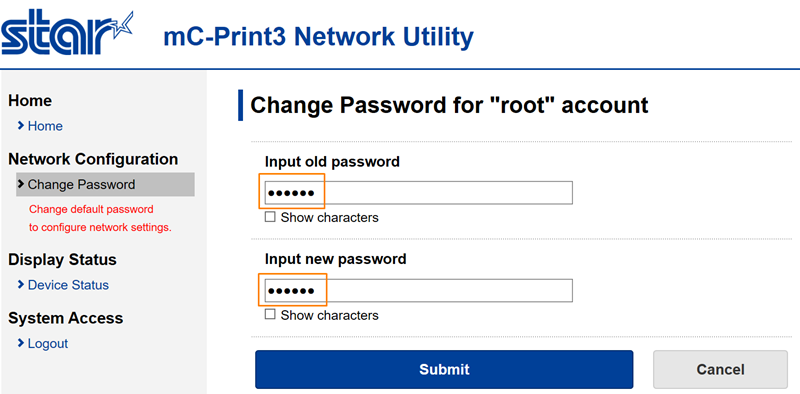Screen dimensions: 800x394
Task: Click the Star company logo
Action: pos(67,32)
